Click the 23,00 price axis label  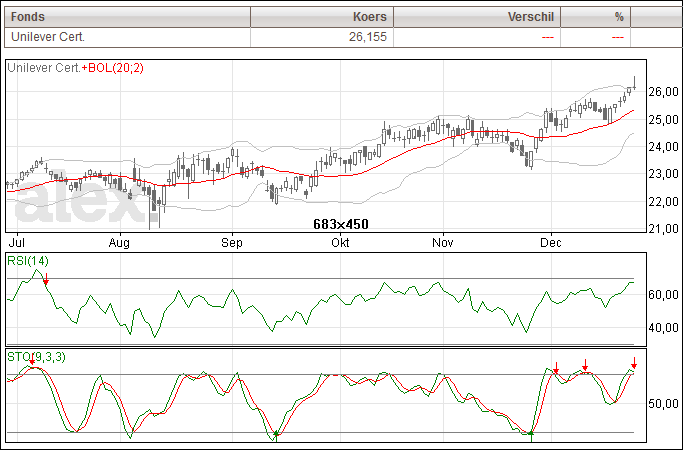click(x=663, y=174)
